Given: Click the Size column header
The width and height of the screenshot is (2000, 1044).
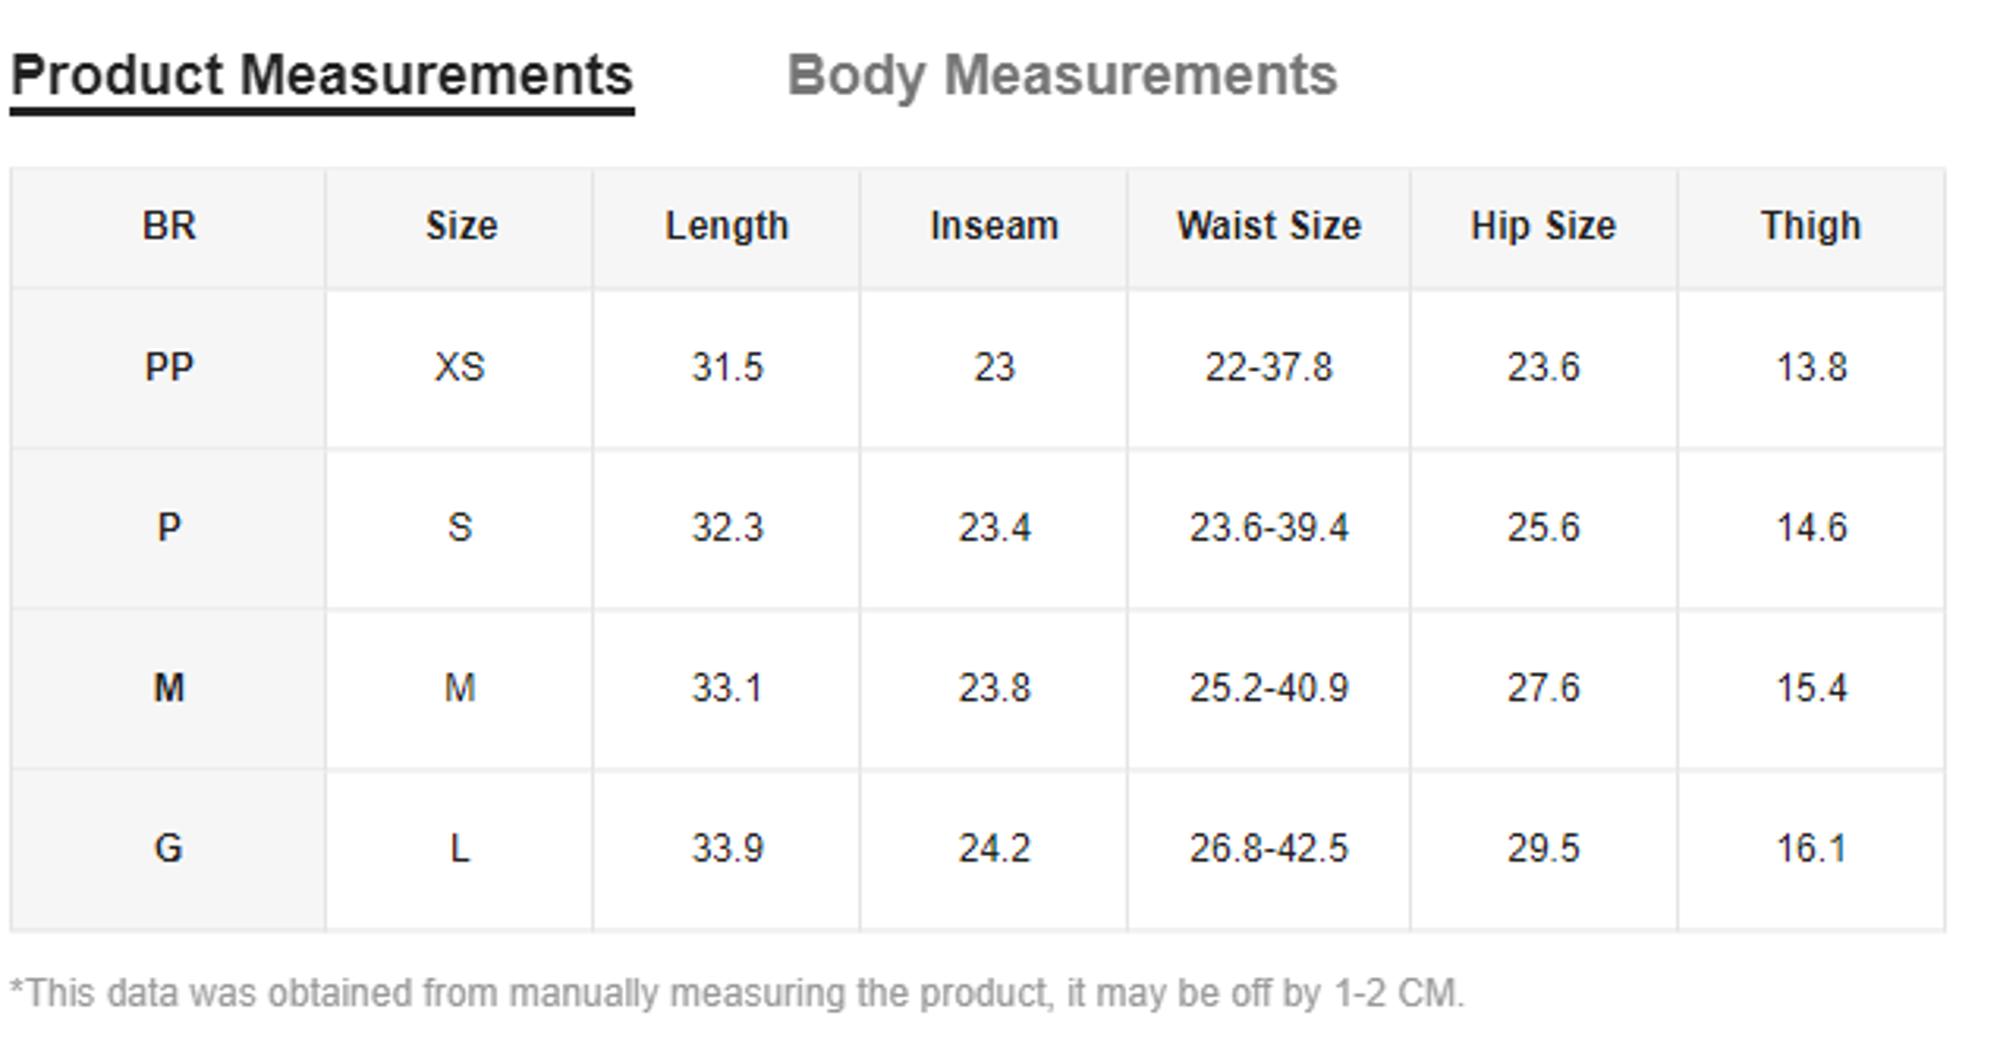Looking at the screenshot, I should coord(460,227).
